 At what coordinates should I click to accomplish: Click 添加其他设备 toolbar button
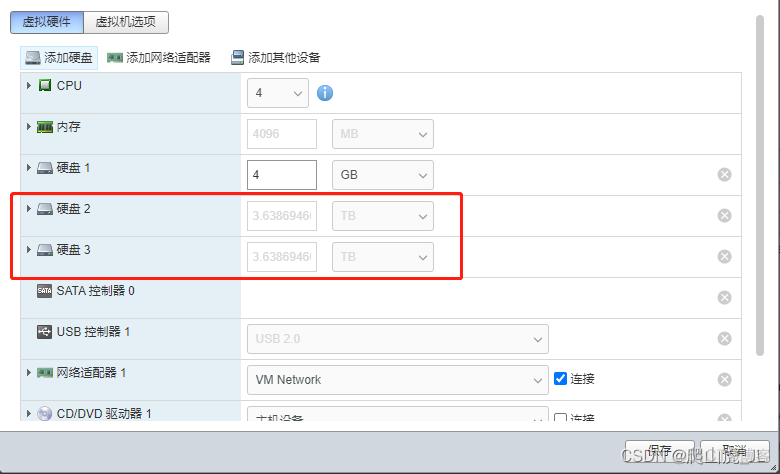point(276,58)
